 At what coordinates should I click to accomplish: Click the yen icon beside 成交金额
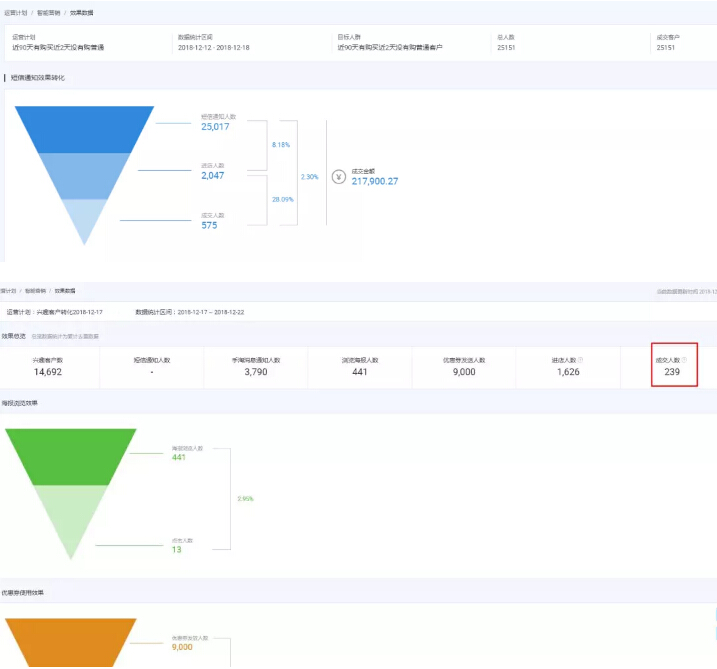(339, 177)
